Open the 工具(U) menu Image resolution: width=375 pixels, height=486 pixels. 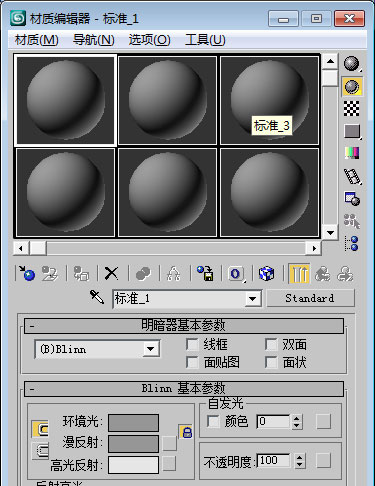coord(205,40)
